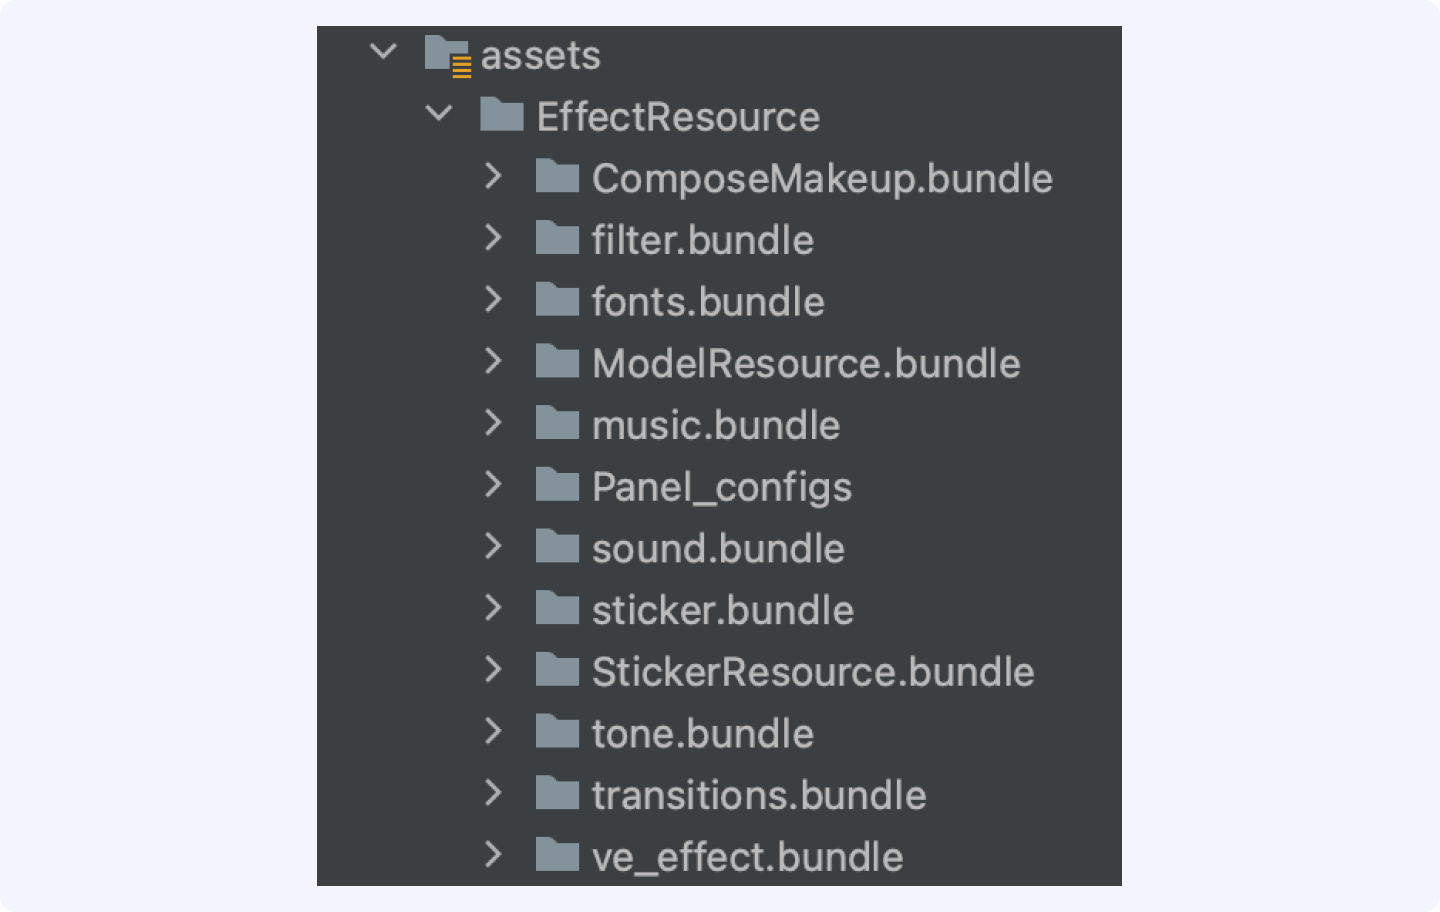1440x912 pixels.
Task: Click the Panel_configs folder icon
Action: pos(557,485)
